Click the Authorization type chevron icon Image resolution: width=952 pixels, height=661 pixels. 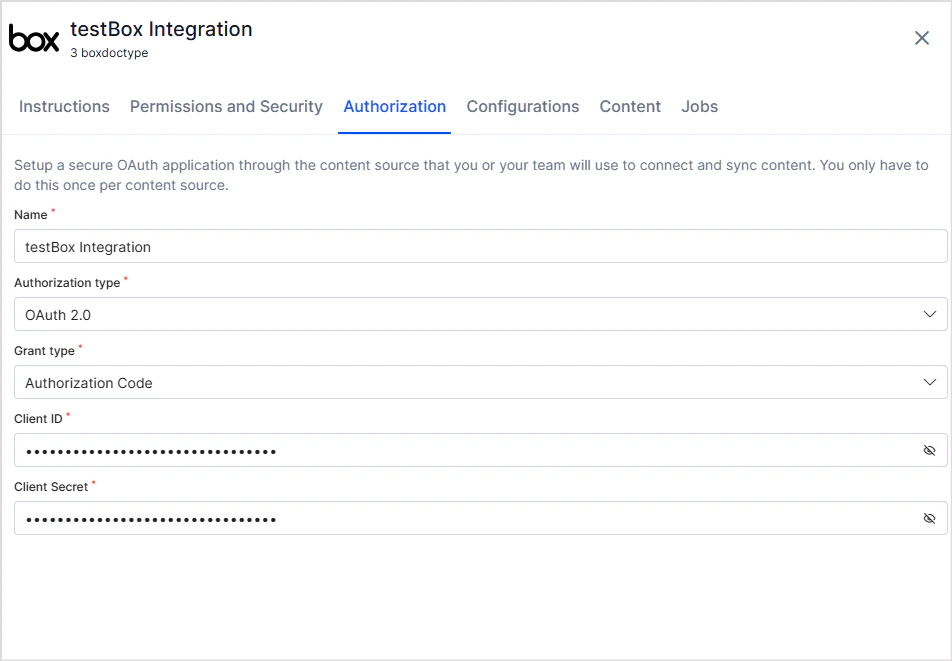click(x=932, y=314)
